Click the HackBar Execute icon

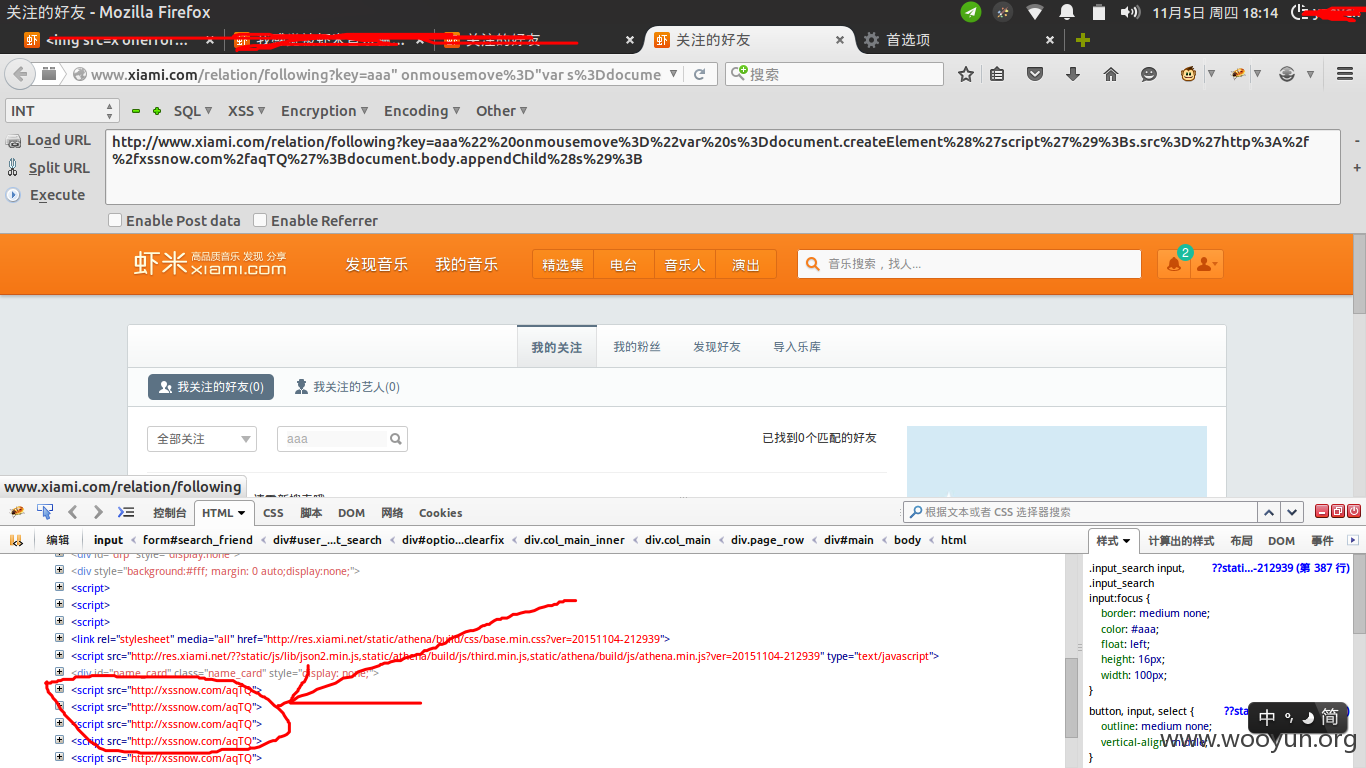(x=14, y=195)
